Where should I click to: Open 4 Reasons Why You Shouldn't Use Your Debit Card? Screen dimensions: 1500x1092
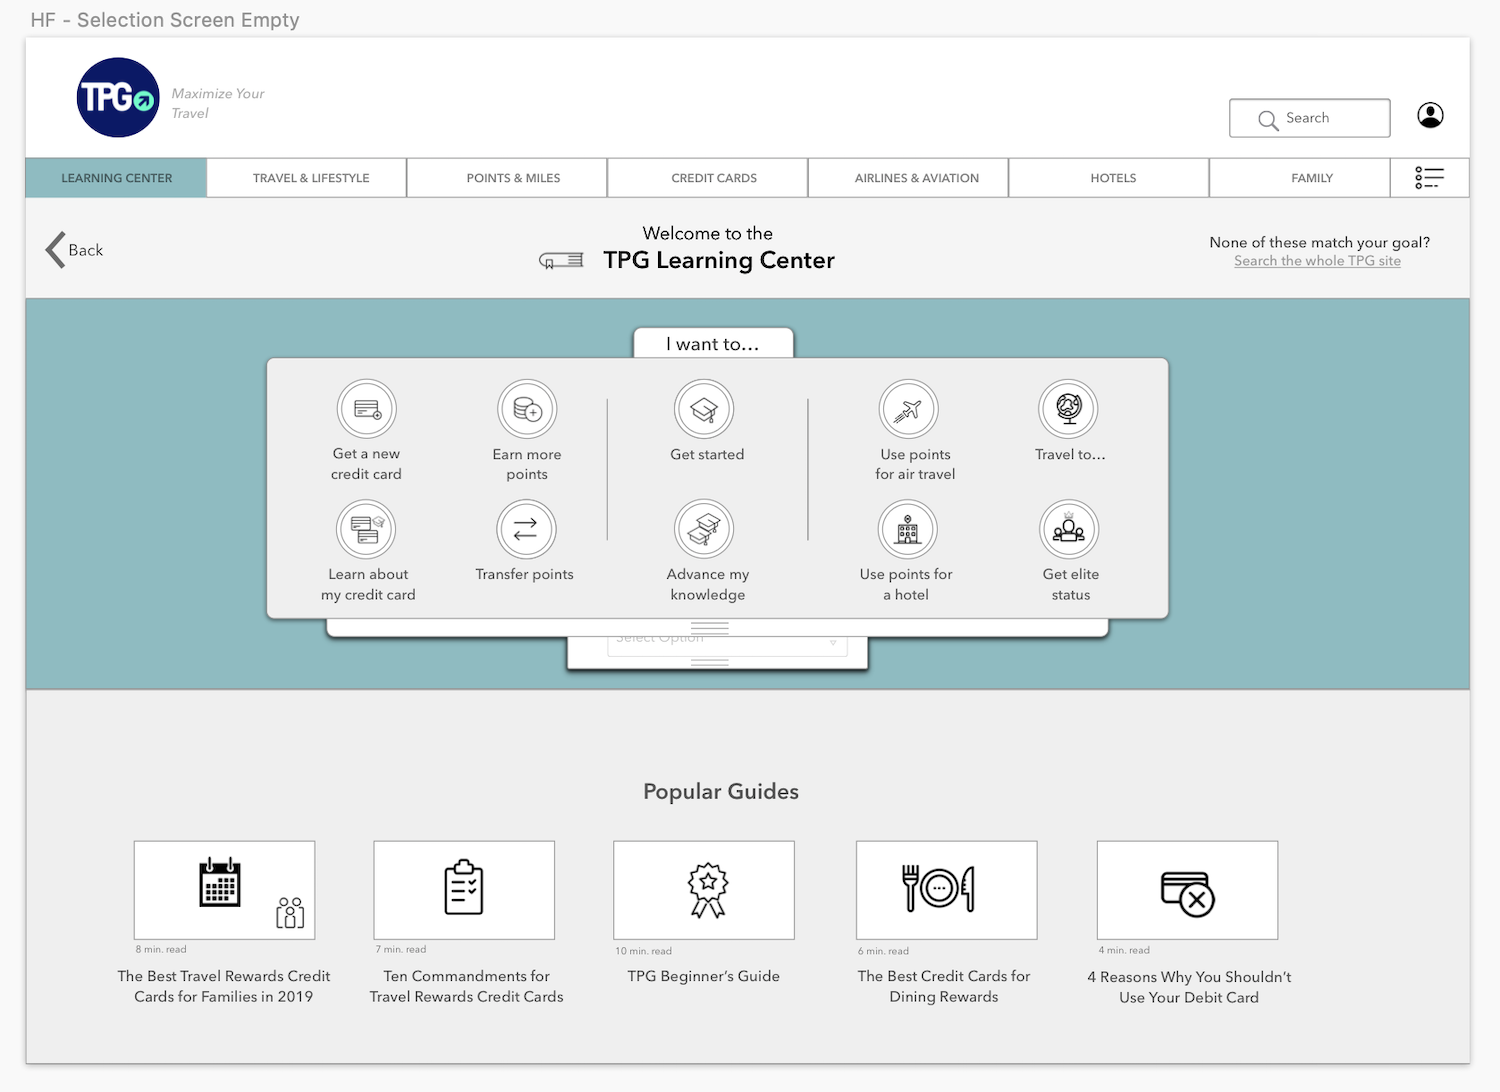click(x=1189, y=987)
